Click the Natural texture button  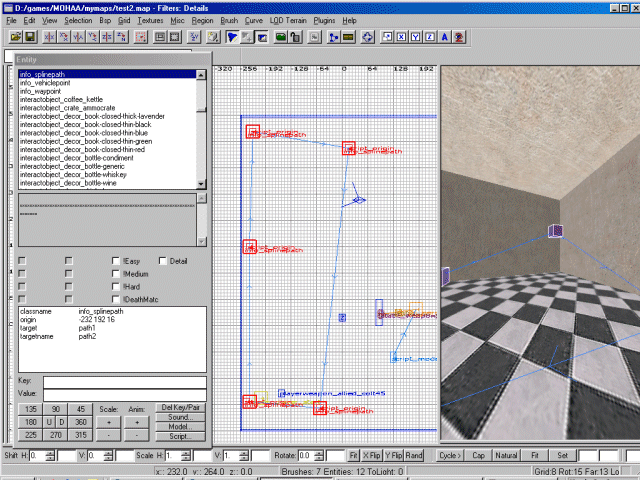[507, 455]
